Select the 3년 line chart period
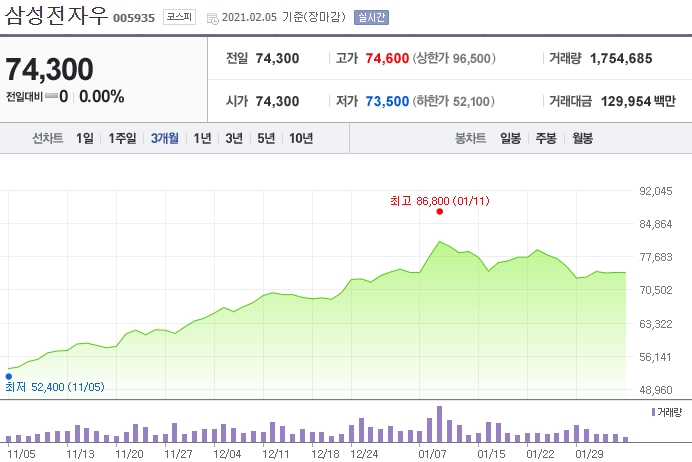The width and height of the screenshot is (692, 462). 234,139
